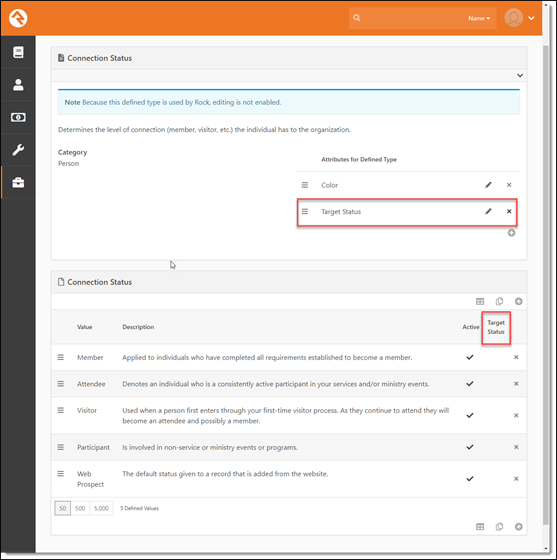The height and width of the screenshot is (560, 557).
Task: Click the Active checkmark for Visitor
Action: point(470,415)
